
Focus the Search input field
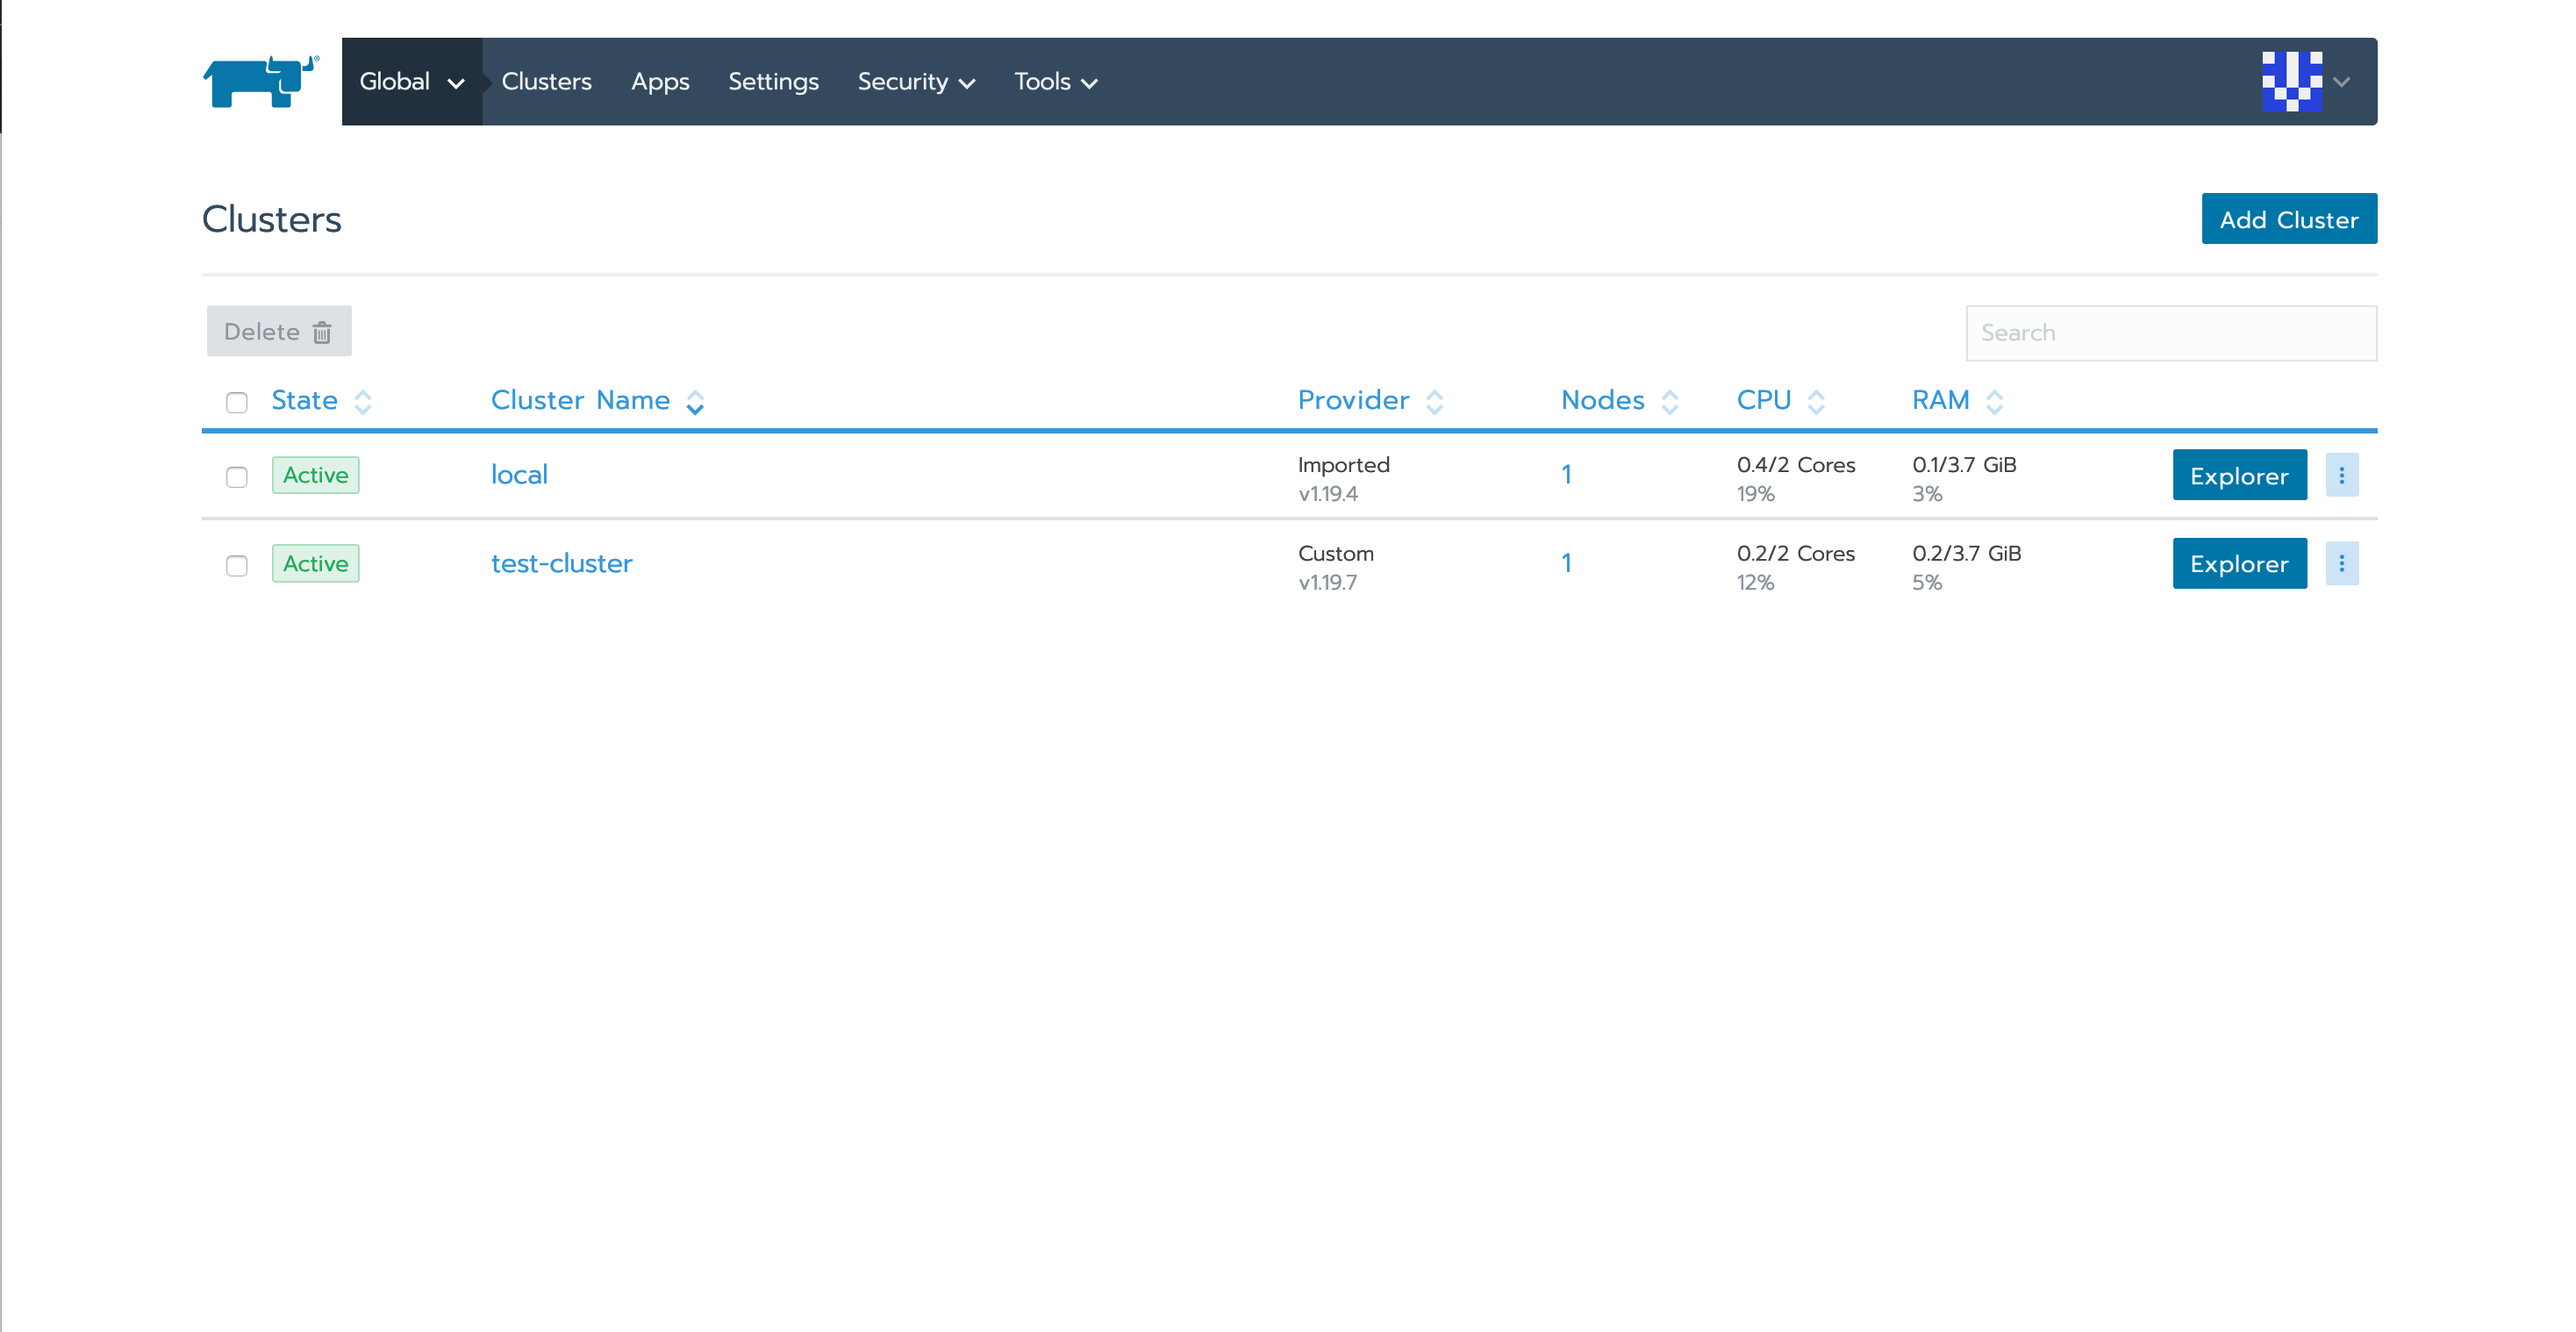click(x=2171, y=333)
